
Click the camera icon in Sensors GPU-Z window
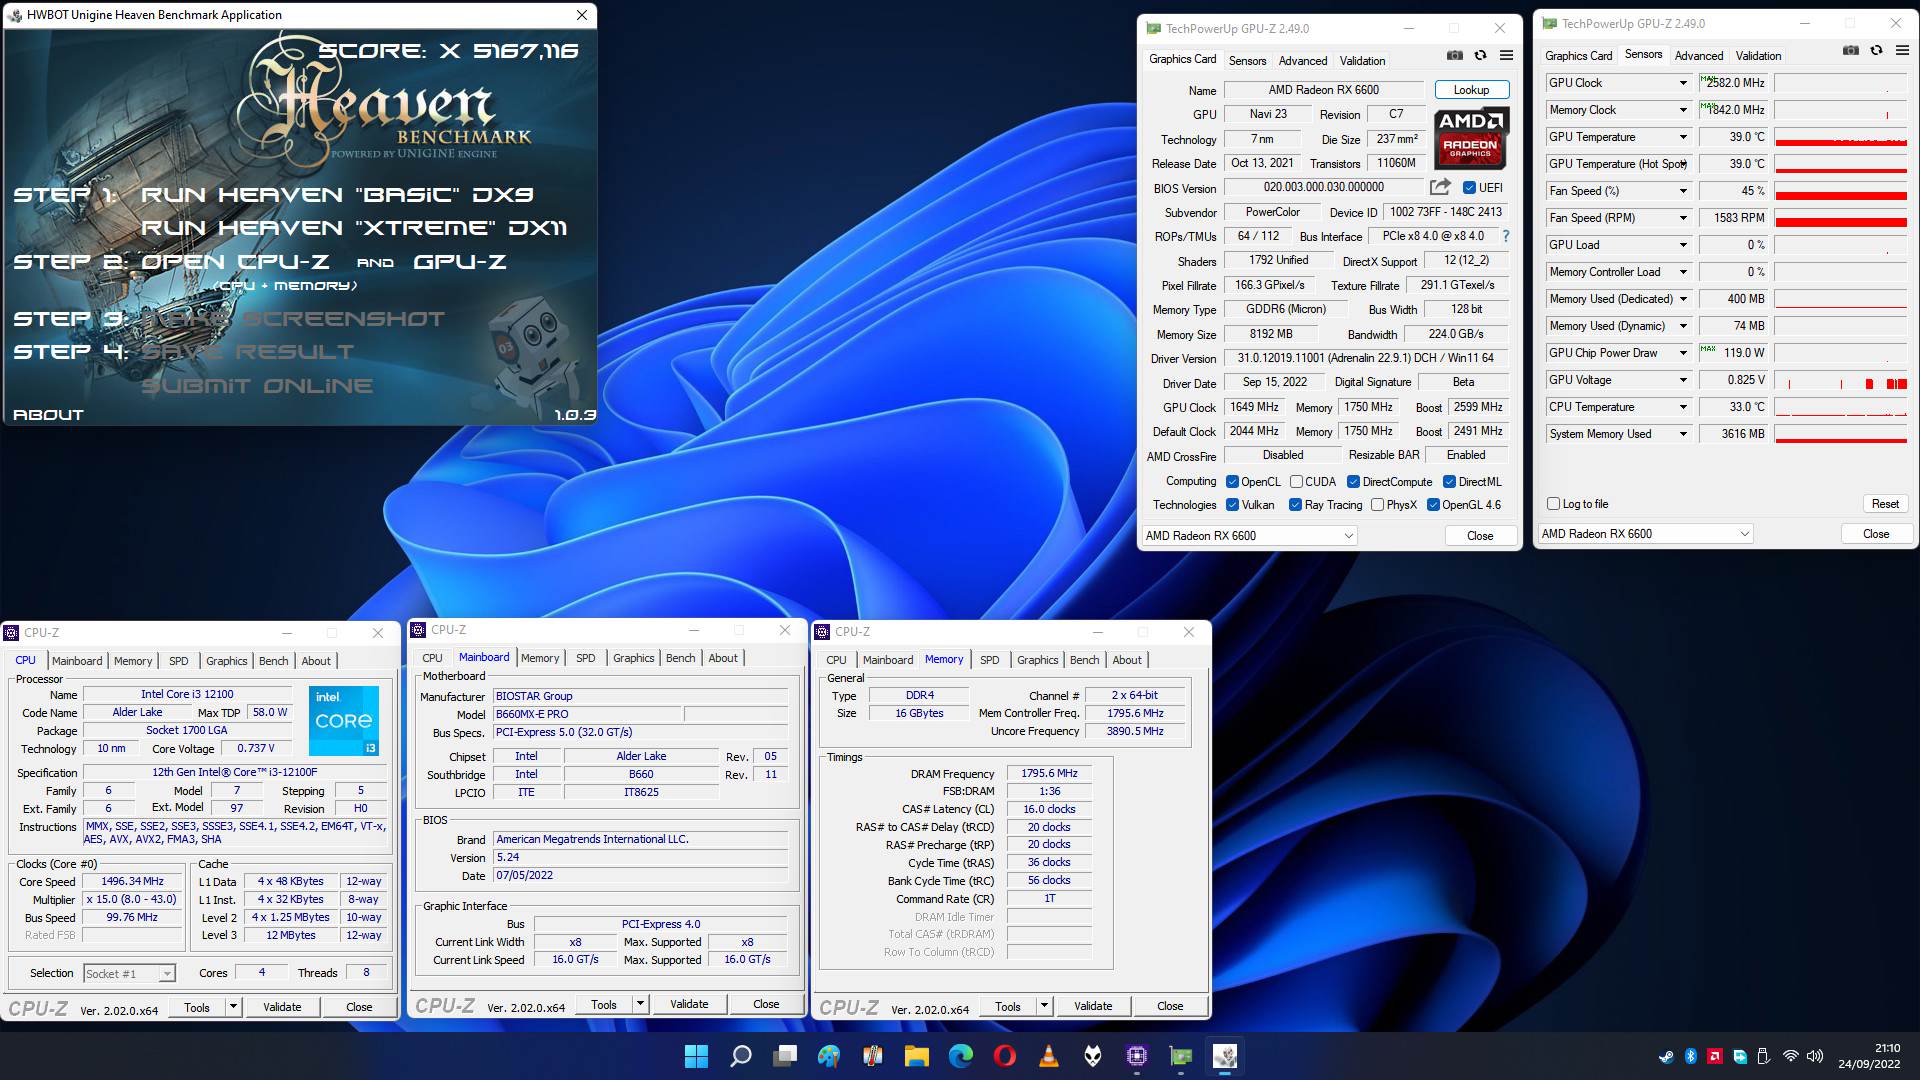(x=1851, y=50)
